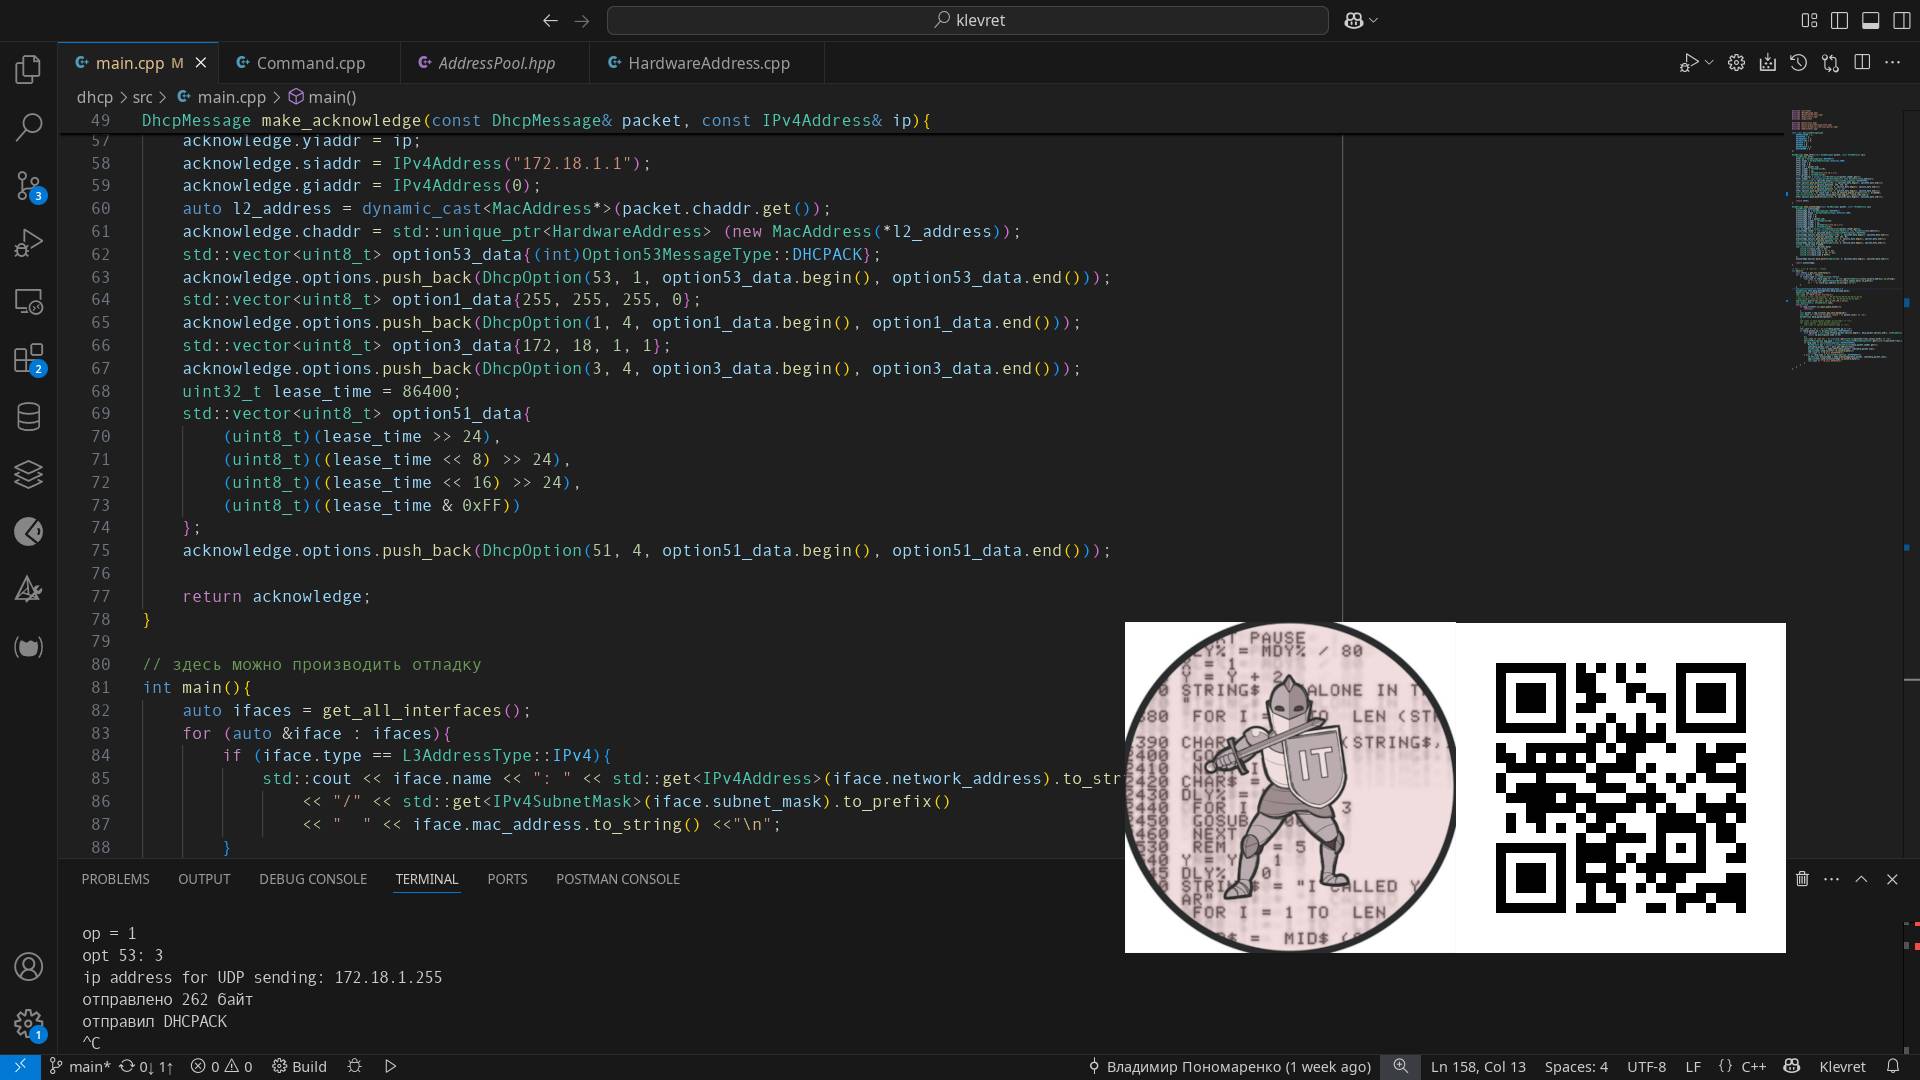The image size is (1920, 1080).
Task: Open remote window button in status bar
Action: point(20,1066)
